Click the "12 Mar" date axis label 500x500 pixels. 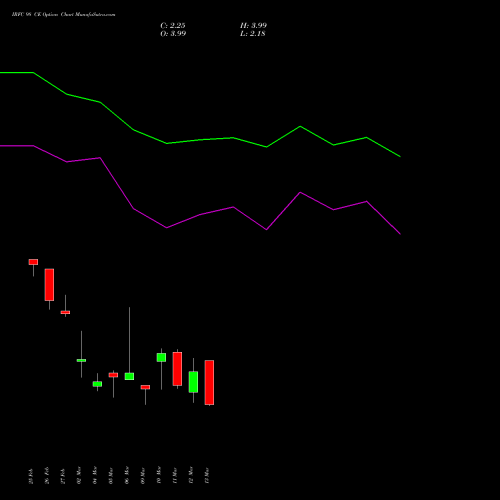[x=191, y=475]
